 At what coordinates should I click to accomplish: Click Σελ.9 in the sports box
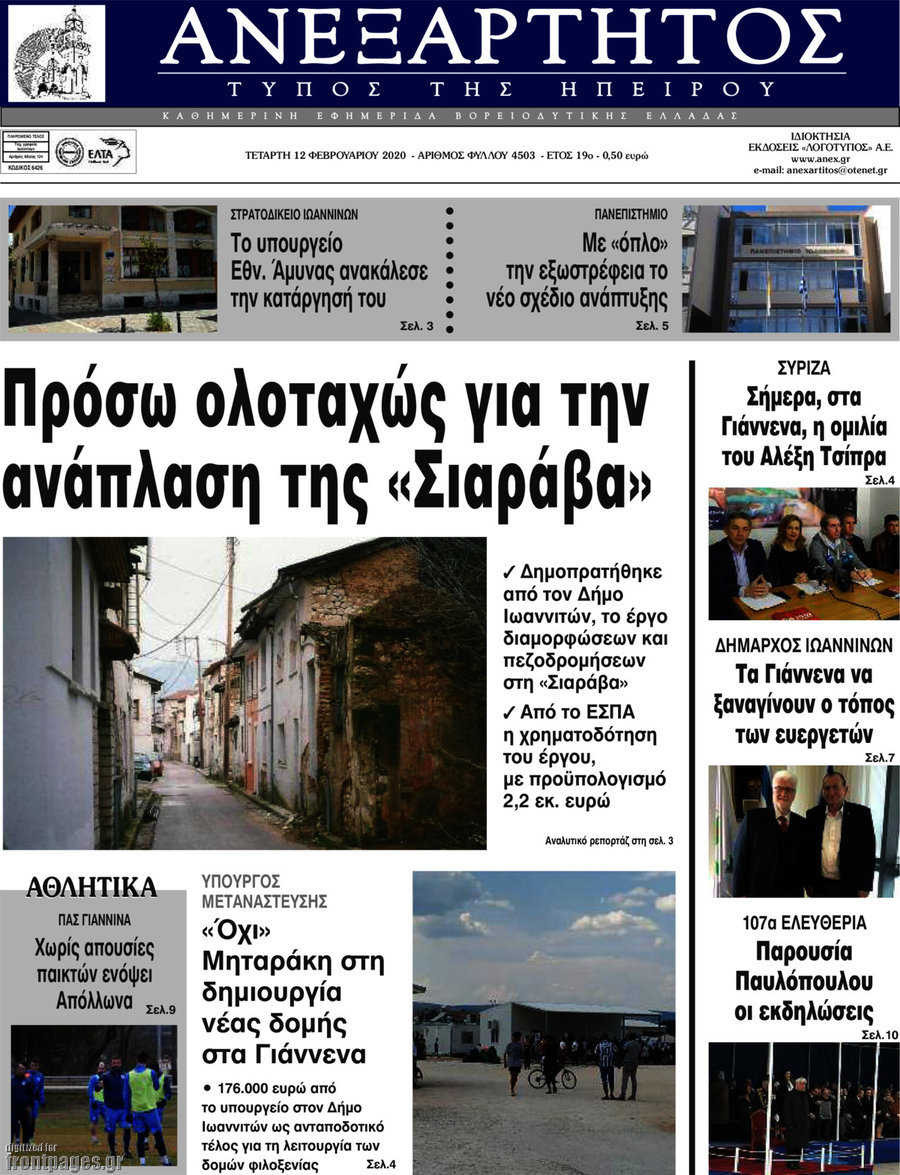coord(160,1009)
